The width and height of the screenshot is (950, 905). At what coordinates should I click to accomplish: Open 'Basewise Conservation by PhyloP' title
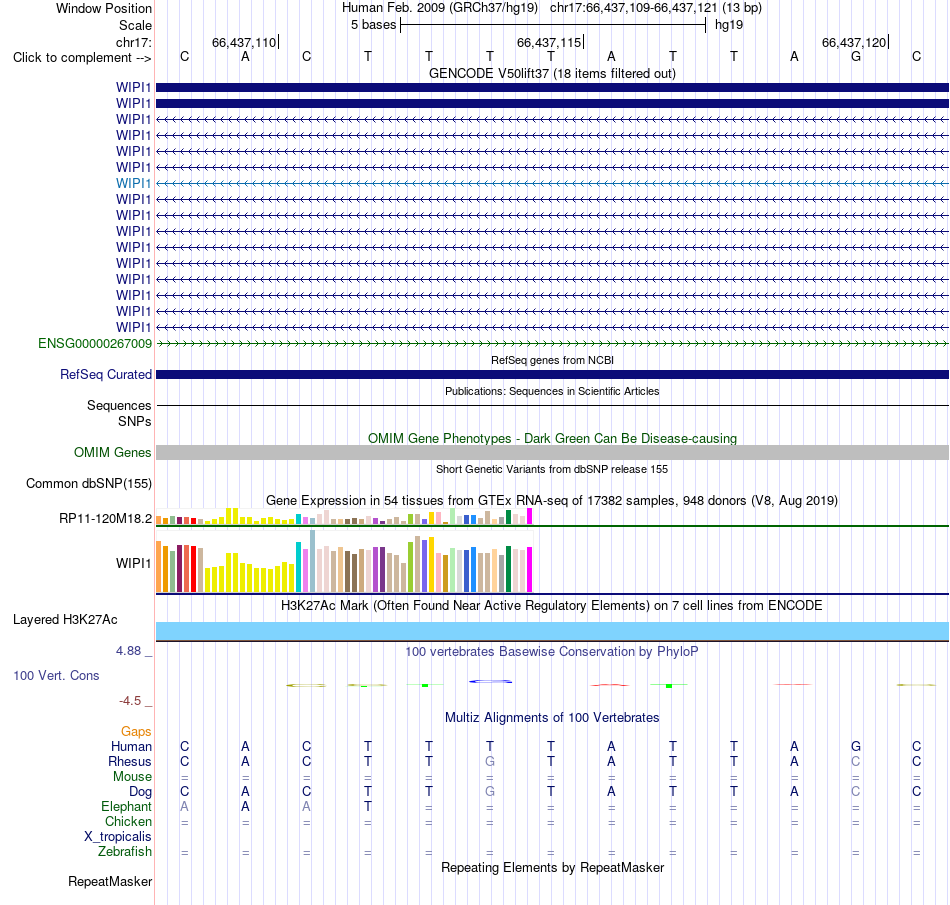pyautogui.click(x=552, y=652)
